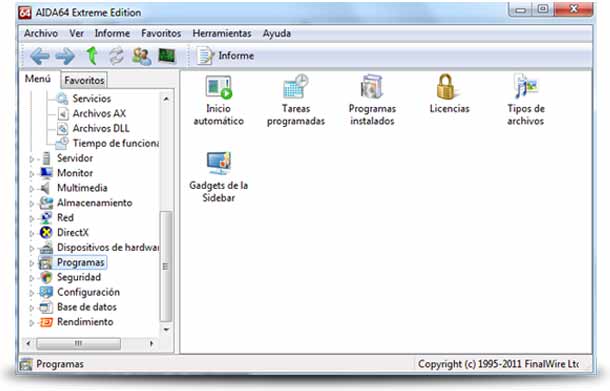Select Dispositivos de hardware node

coord(108,247)
